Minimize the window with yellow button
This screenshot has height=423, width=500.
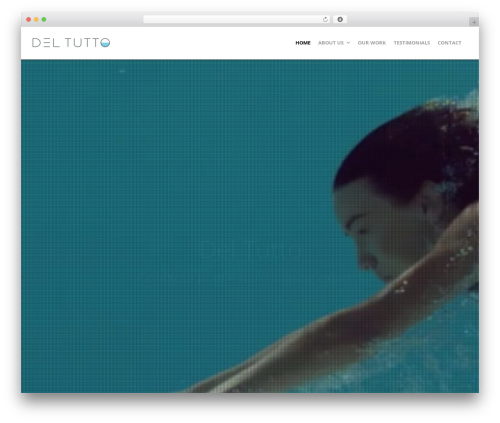(36, 19)
